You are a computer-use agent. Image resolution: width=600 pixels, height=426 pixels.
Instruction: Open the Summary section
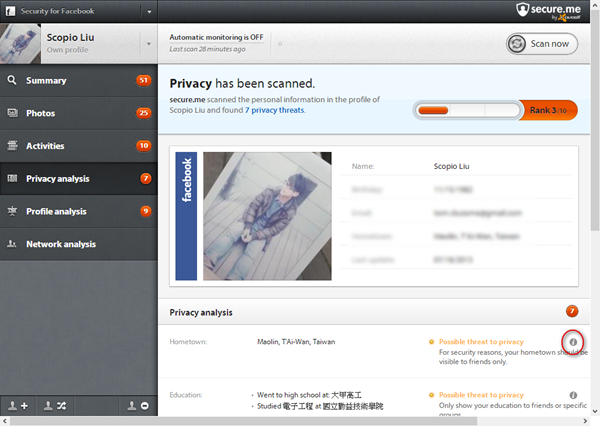point(78,80)
